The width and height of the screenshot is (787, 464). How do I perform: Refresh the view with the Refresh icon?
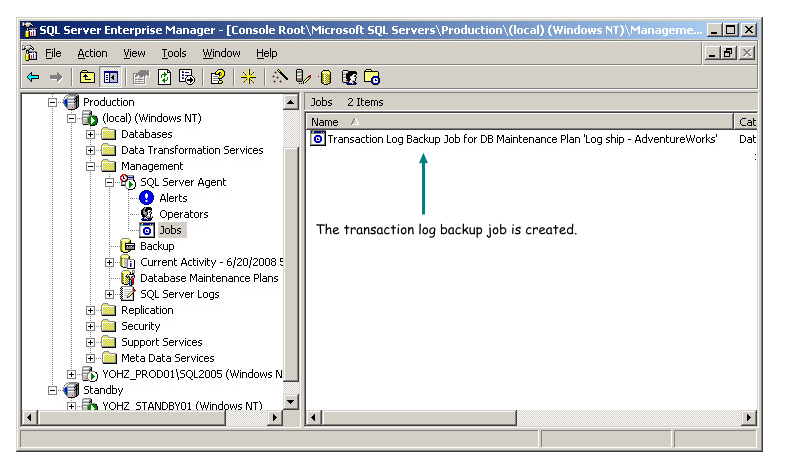click(164, 77)
